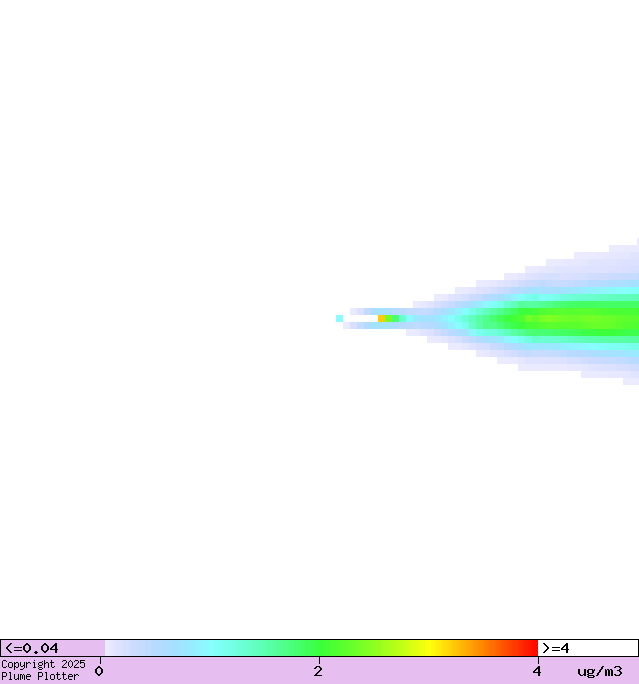Click the 'Plume Plotter' text
Image resolution: width=639 pixels, height=684 pixels.
40,676
